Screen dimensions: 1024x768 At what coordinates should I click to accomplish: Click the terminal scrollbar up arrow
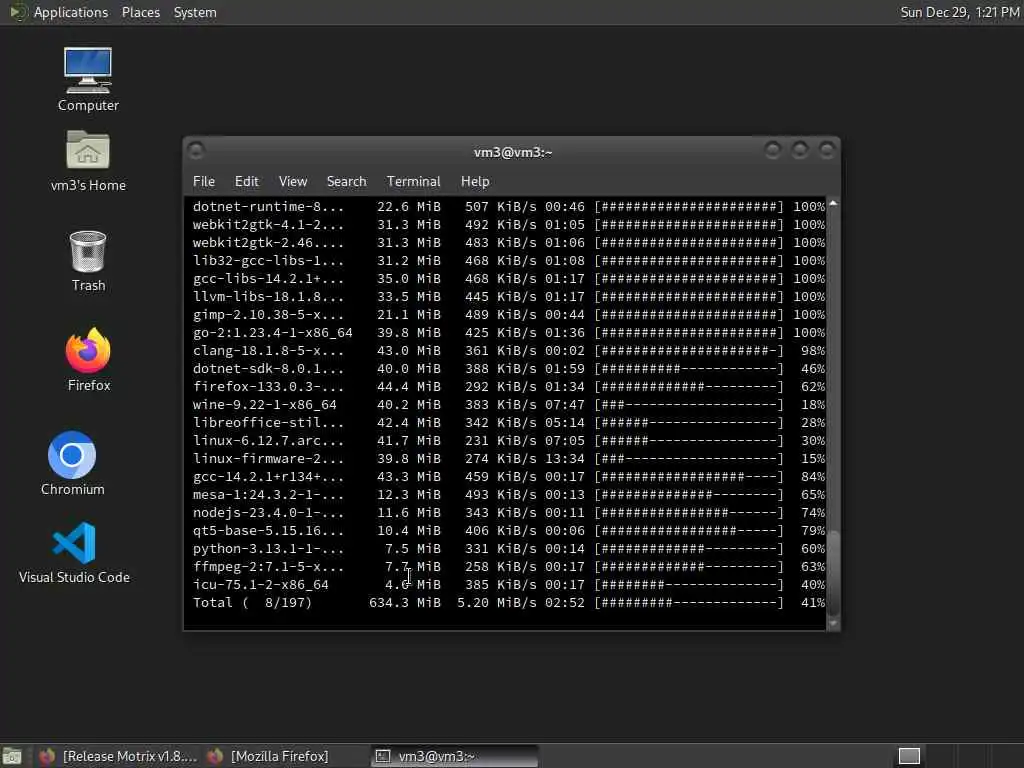coord(833,204)
